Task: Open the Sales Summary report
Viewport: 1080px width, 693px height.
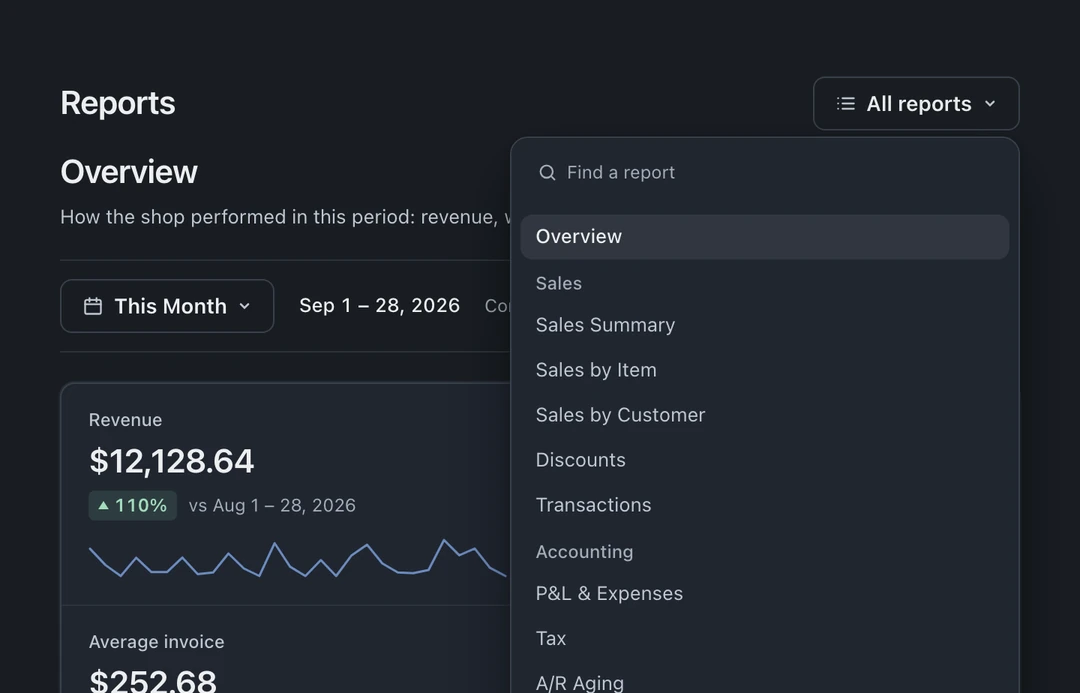Action: (765, 325)
